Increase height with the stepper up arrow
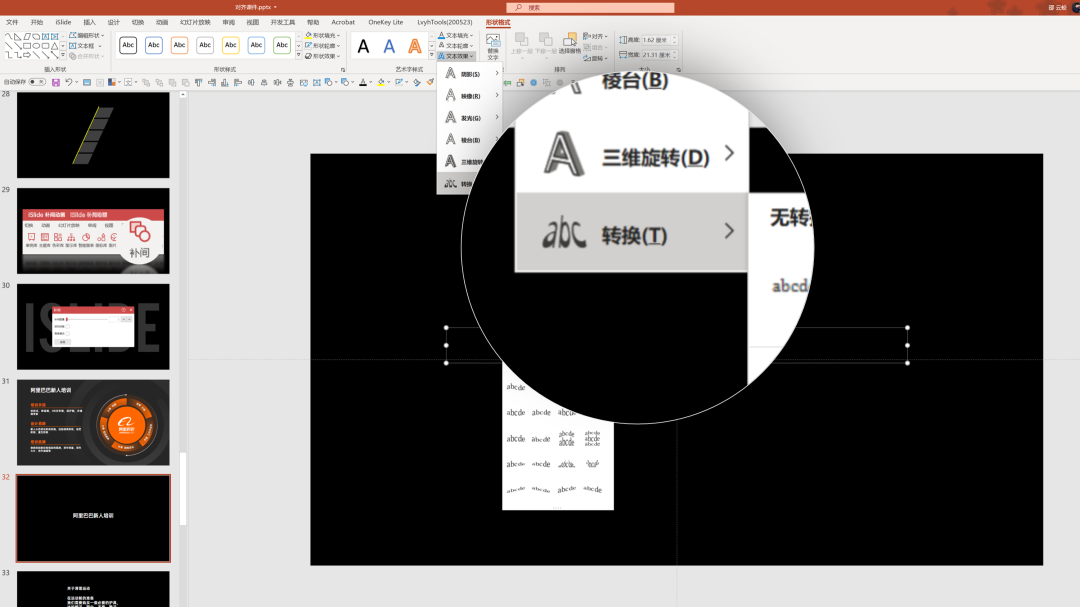Screen dimensions: 1080x607 pos(674,38)
